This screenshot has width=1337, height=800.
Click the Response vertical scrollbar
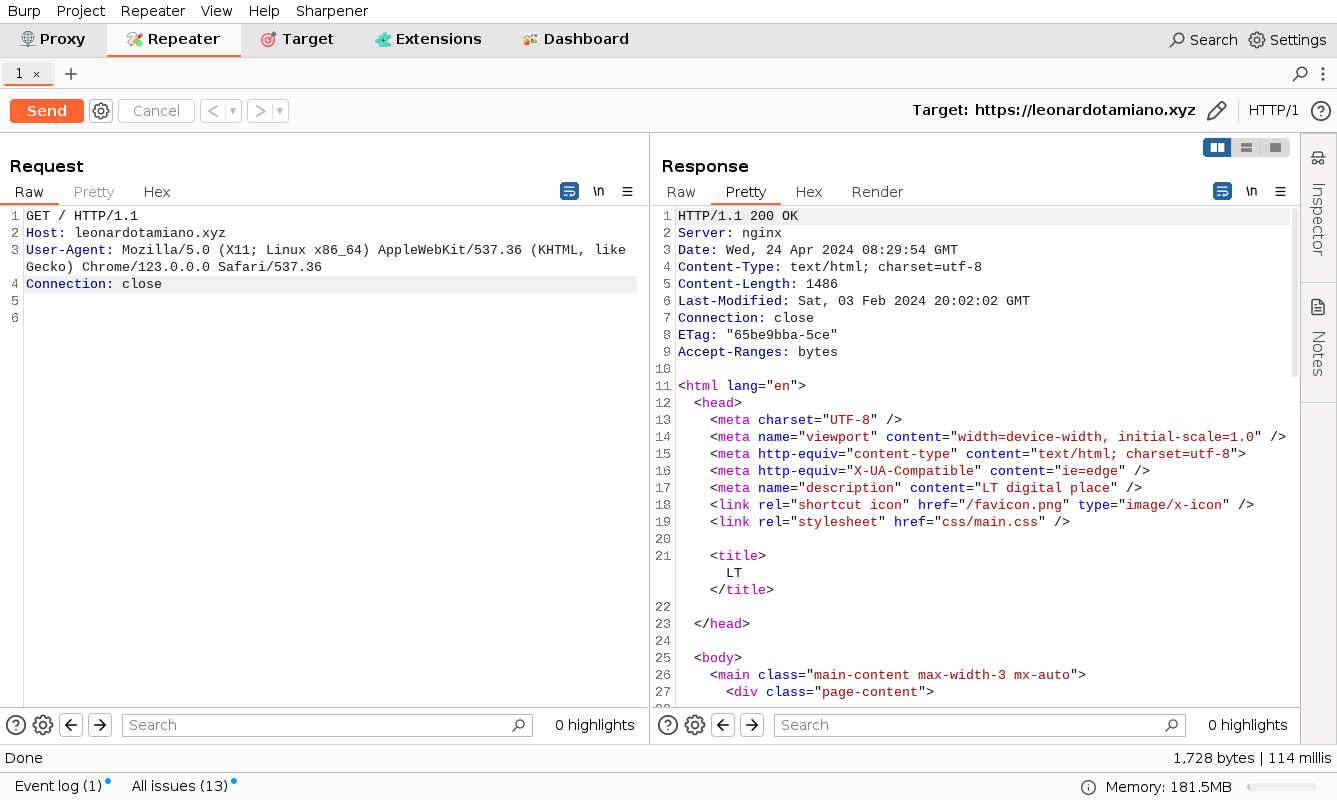(1295, 292)
